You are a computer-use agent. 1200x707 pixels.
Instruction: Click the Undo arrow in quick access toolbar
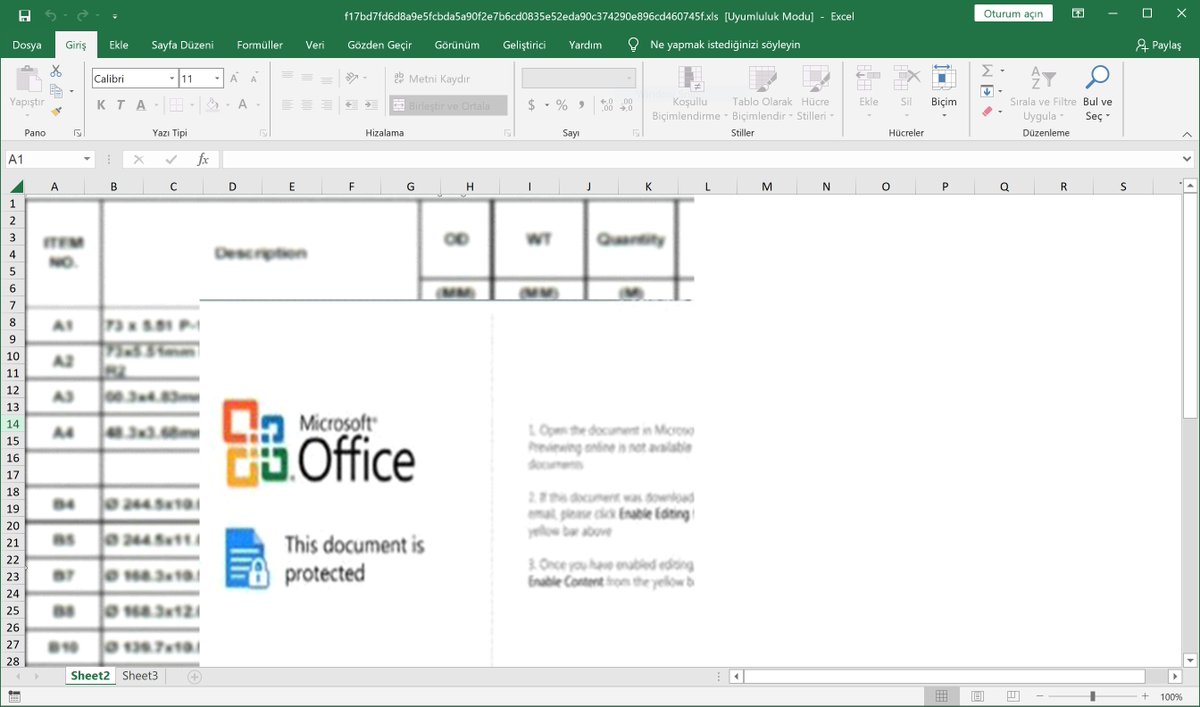click(50, 15)
